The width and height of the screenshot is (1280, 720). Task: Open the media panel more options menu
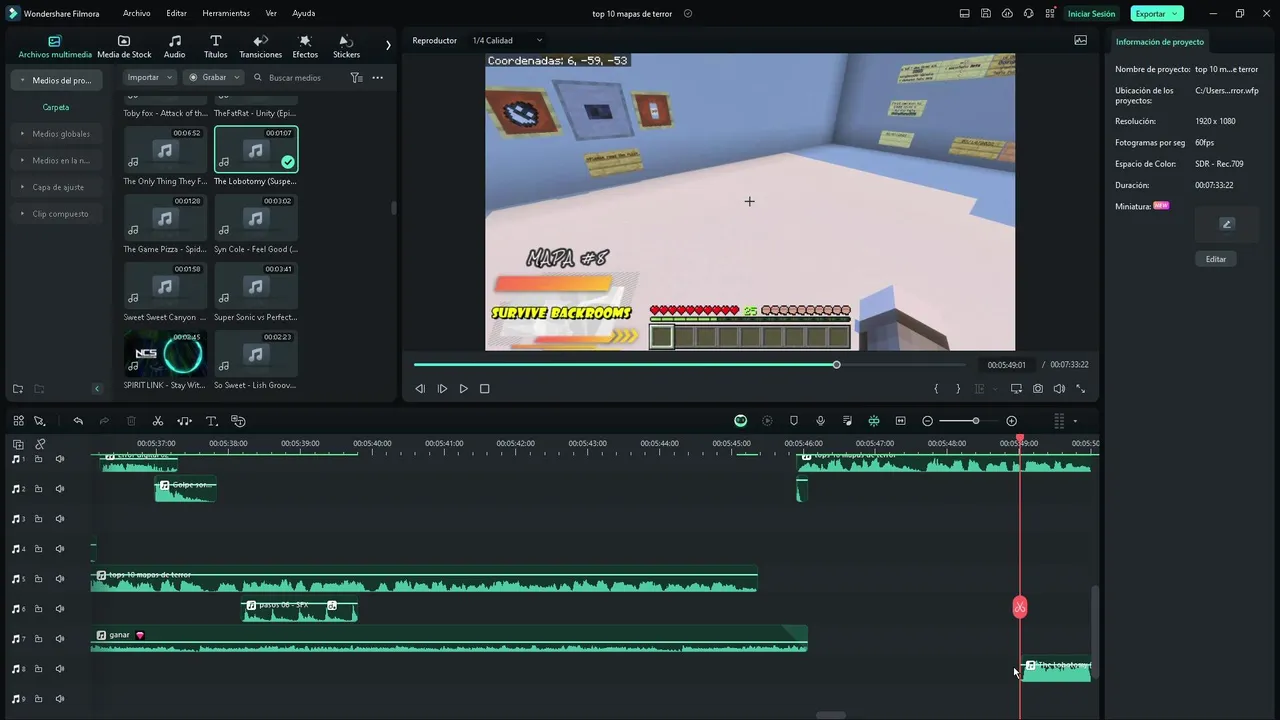click(377, 77)
